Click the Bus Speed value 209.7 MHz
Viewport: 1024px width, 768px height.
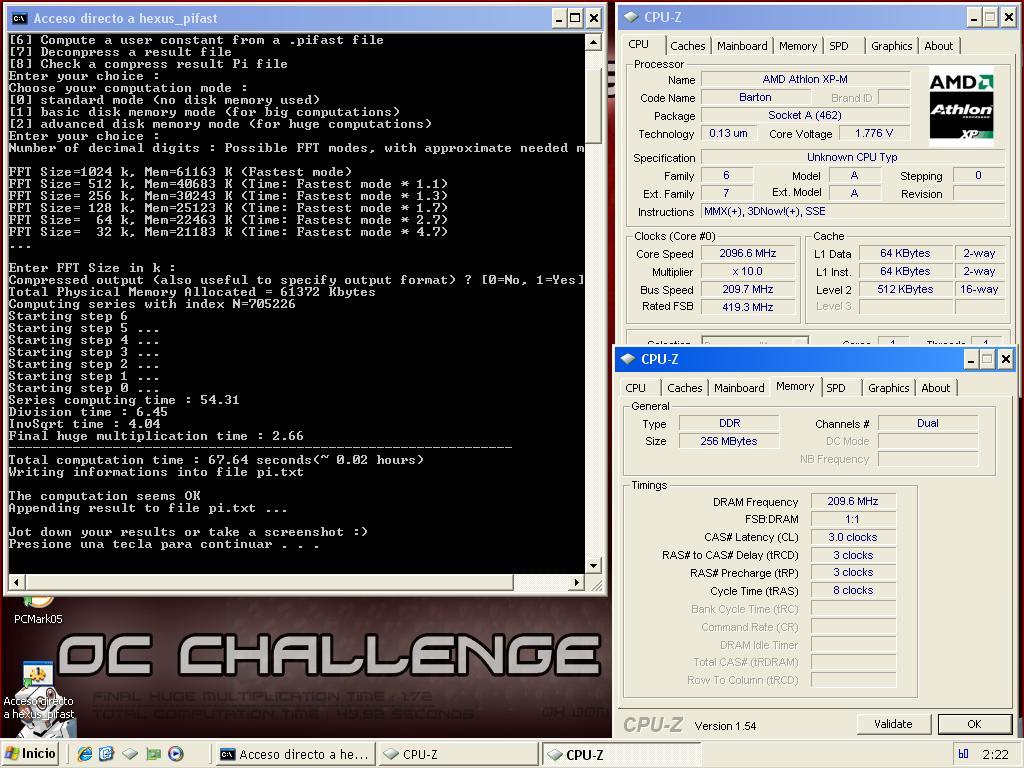(x=748, y=289)
